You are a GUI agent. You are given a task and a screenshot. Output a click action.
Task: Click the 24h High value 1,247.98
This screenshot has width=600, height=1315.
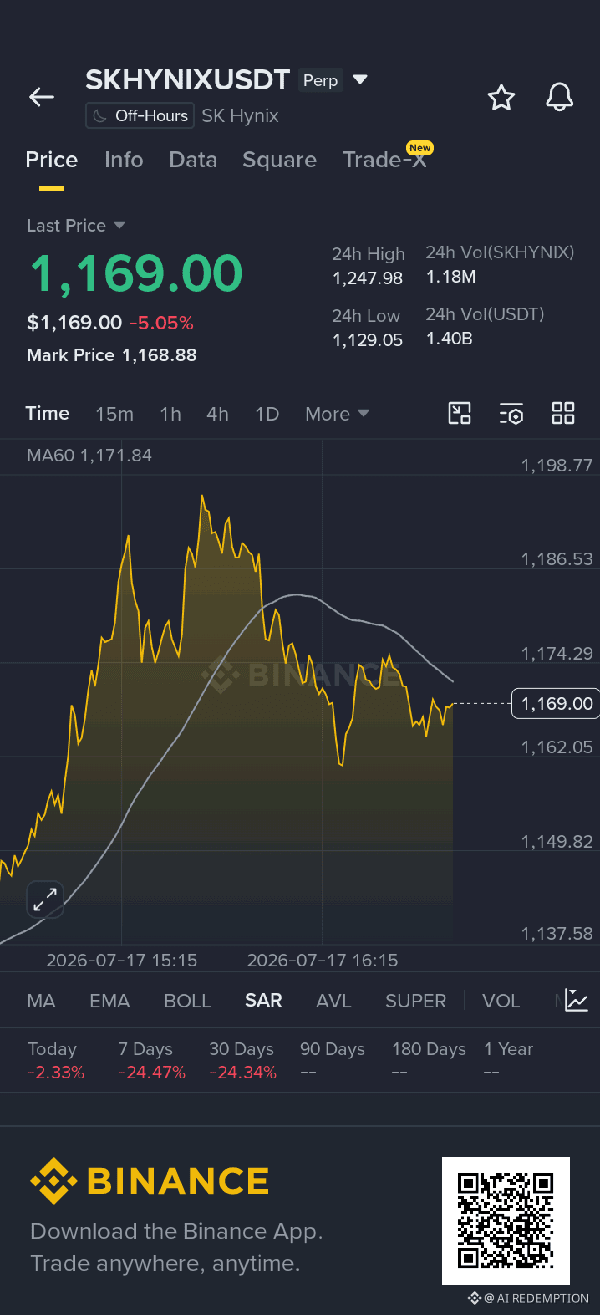click(x=367, y=278)
